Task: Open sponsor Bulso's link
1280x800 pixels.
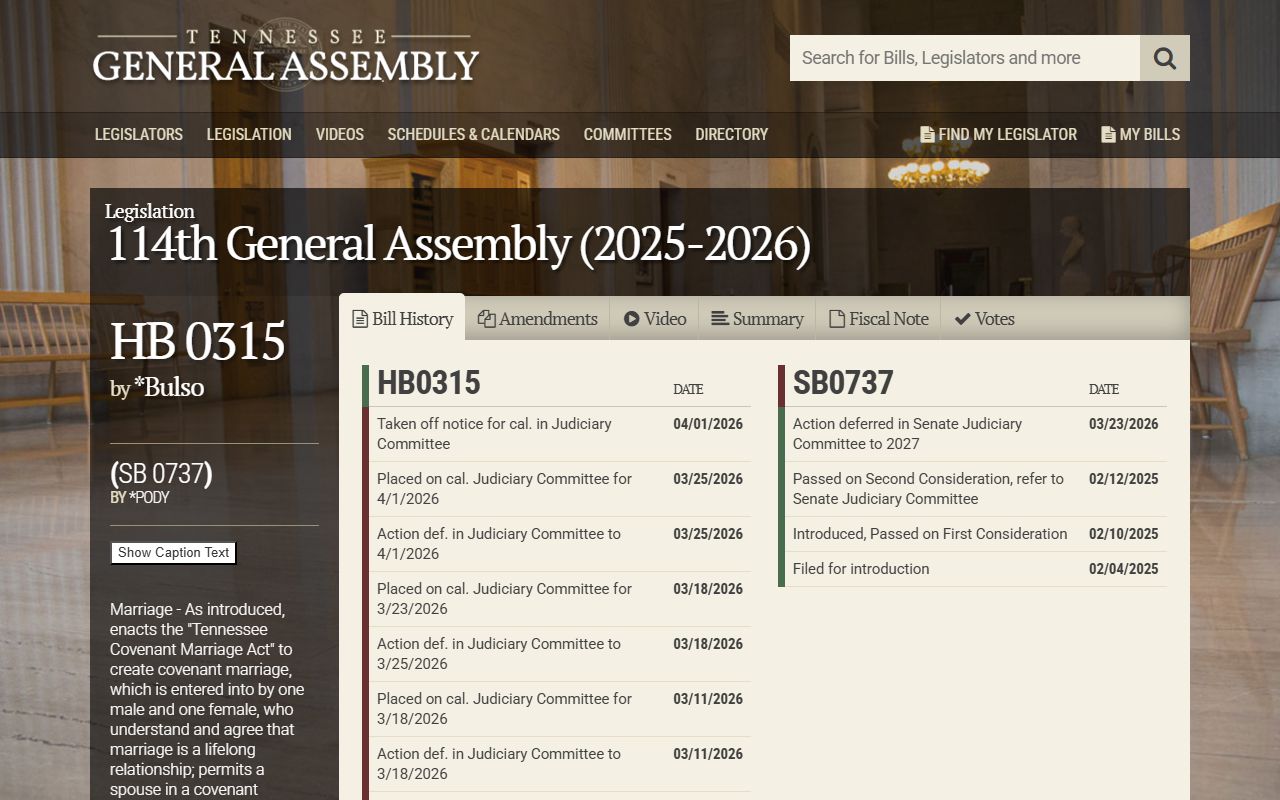Action: click(x=169, y=387)
